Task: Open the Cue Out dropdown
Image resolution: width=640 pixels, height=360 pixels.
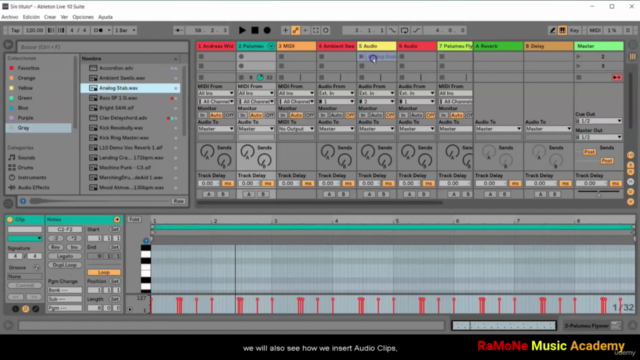Action: pos(599,121)
